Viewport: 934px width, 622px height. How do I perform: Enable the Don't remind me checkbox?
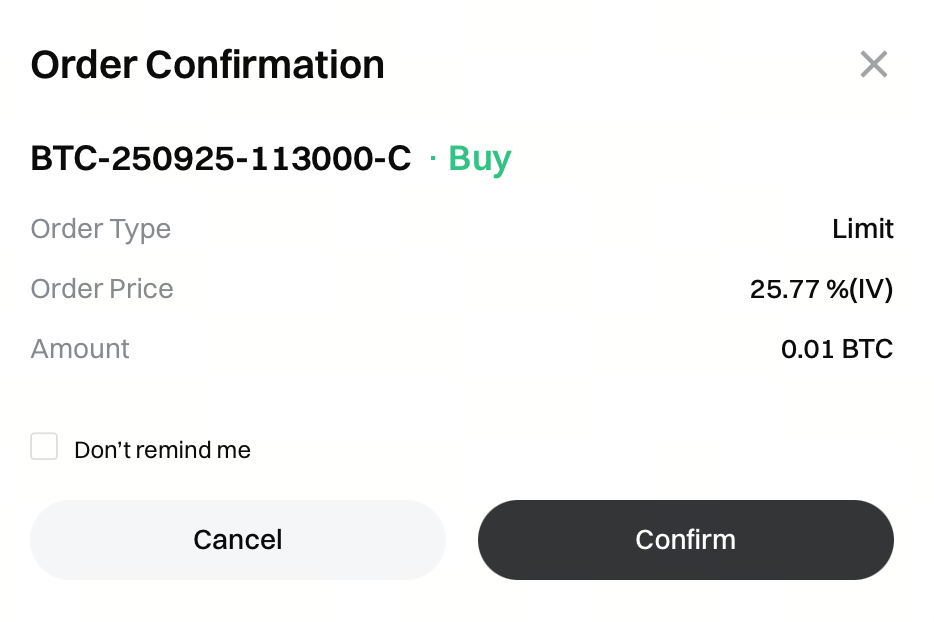click(x=44, y=447)
